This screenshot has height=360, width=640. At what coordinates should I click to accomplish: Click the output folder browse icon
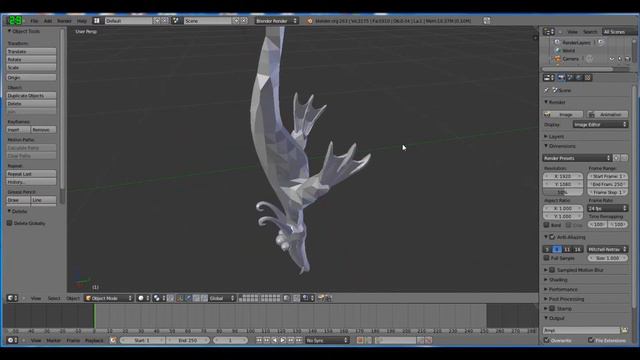[x=624, y=330]
